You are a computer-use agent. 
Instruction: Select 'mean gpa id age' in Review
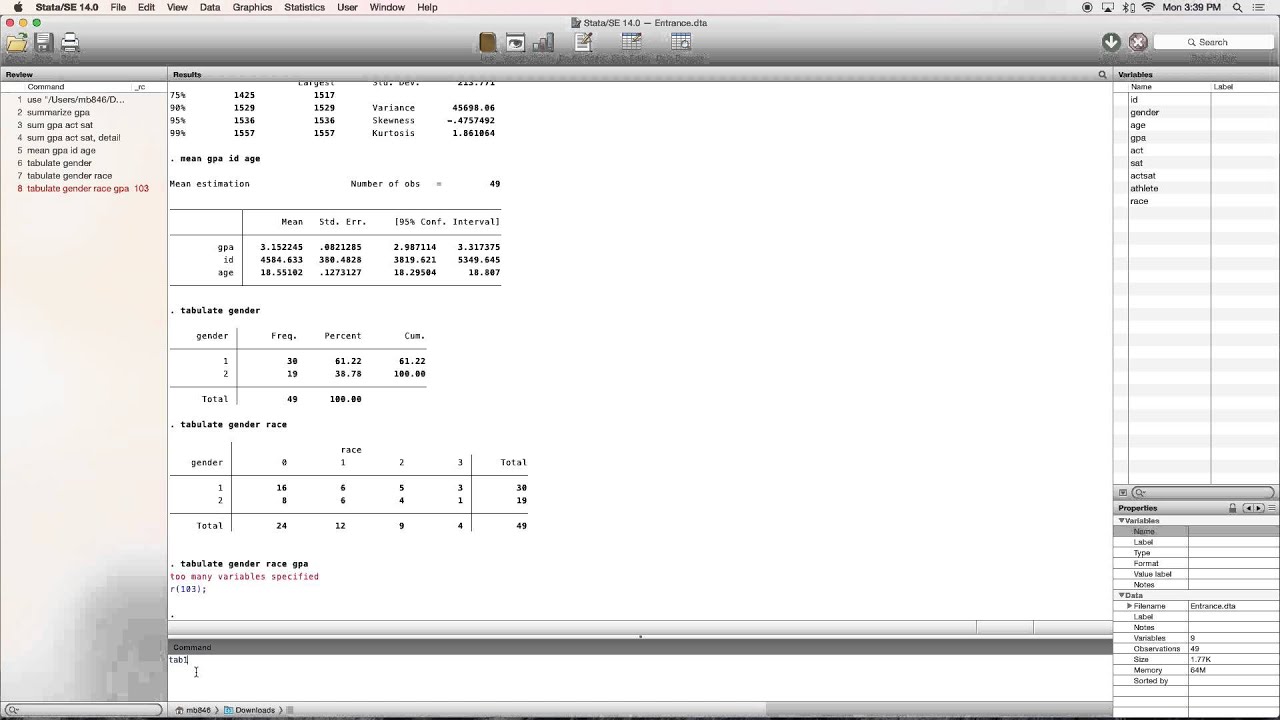click(61, 150)
